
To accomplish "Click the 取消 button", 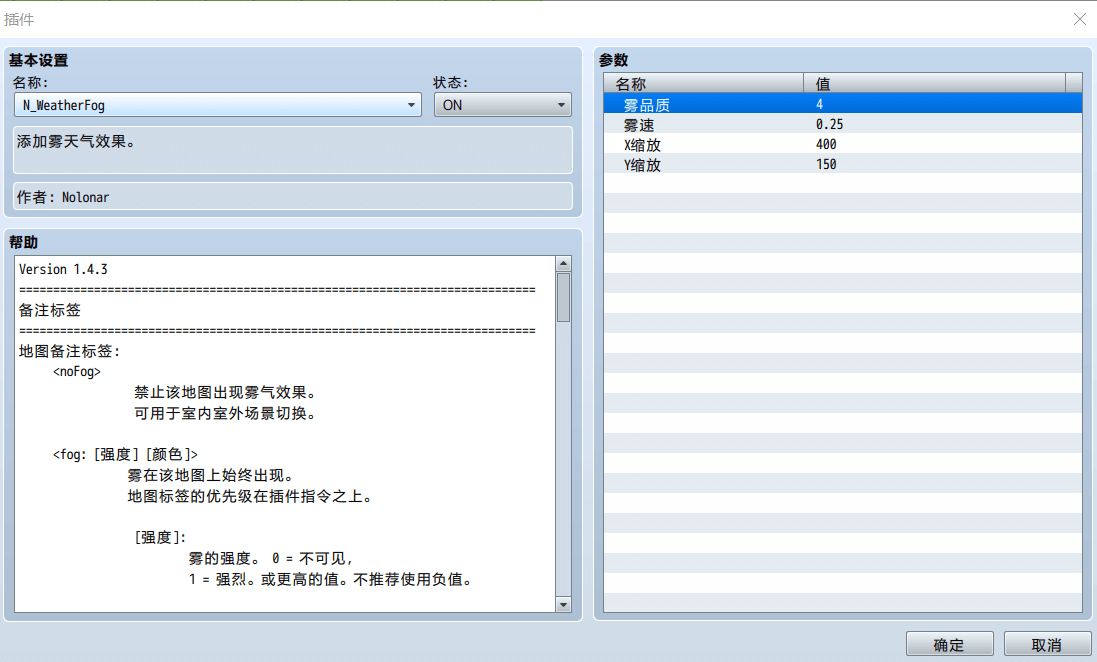I will click(x=1047, y=645).
